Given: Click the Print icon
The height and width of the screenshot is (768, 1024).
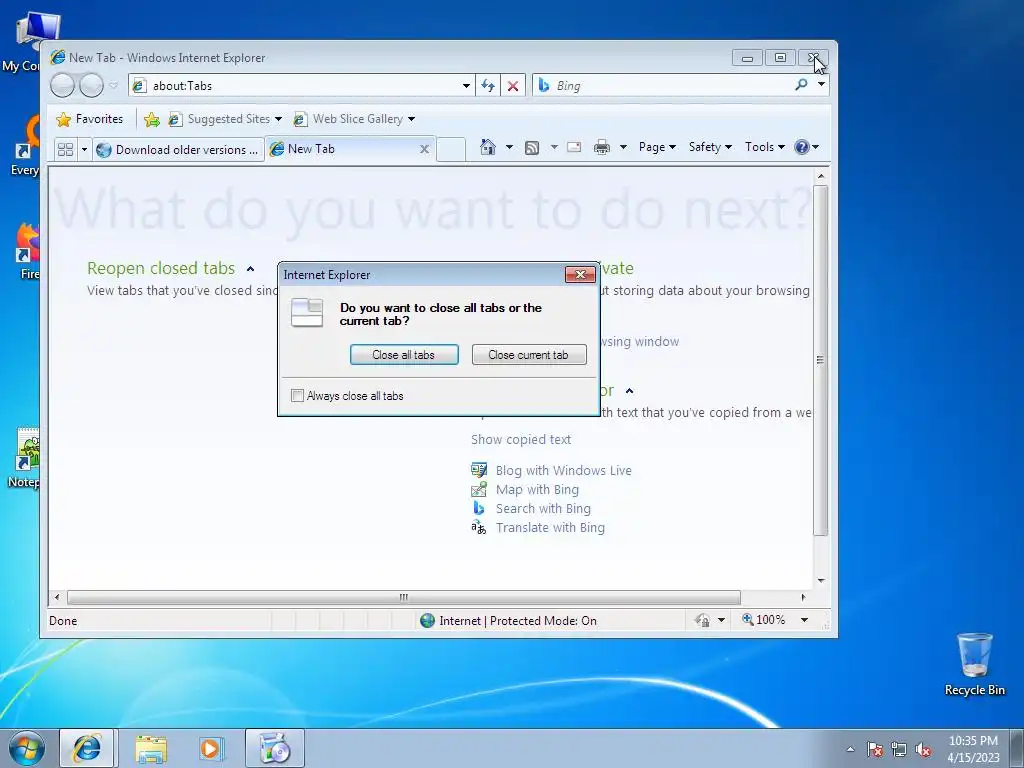Looking at the screenshot, I should (x=602, y=148).
